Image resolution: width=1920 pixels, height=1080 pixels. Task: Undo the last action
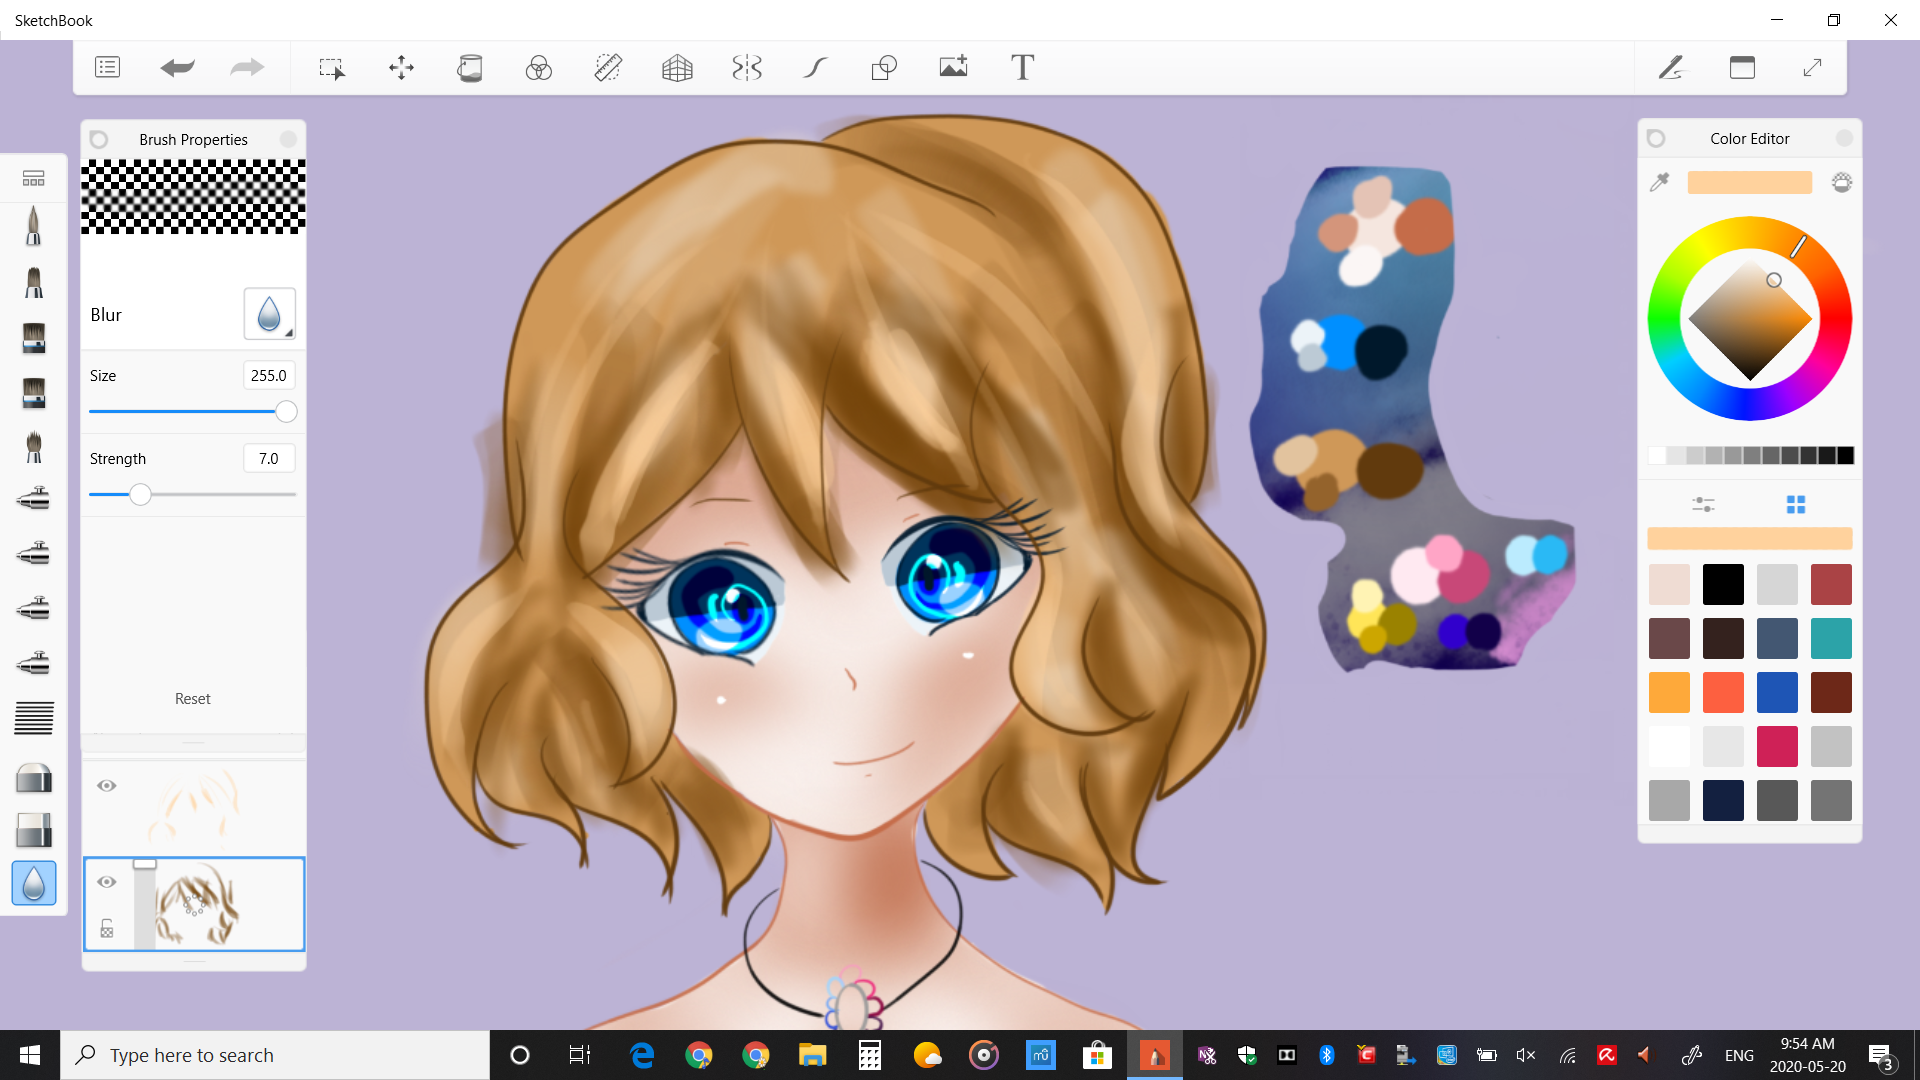tap(177, 67)
